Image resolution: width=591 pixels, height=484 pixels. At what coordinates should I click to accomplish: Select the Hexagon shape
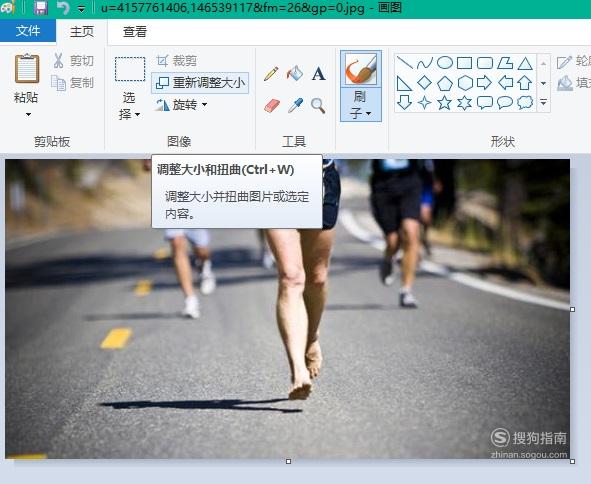pos(465,83)
